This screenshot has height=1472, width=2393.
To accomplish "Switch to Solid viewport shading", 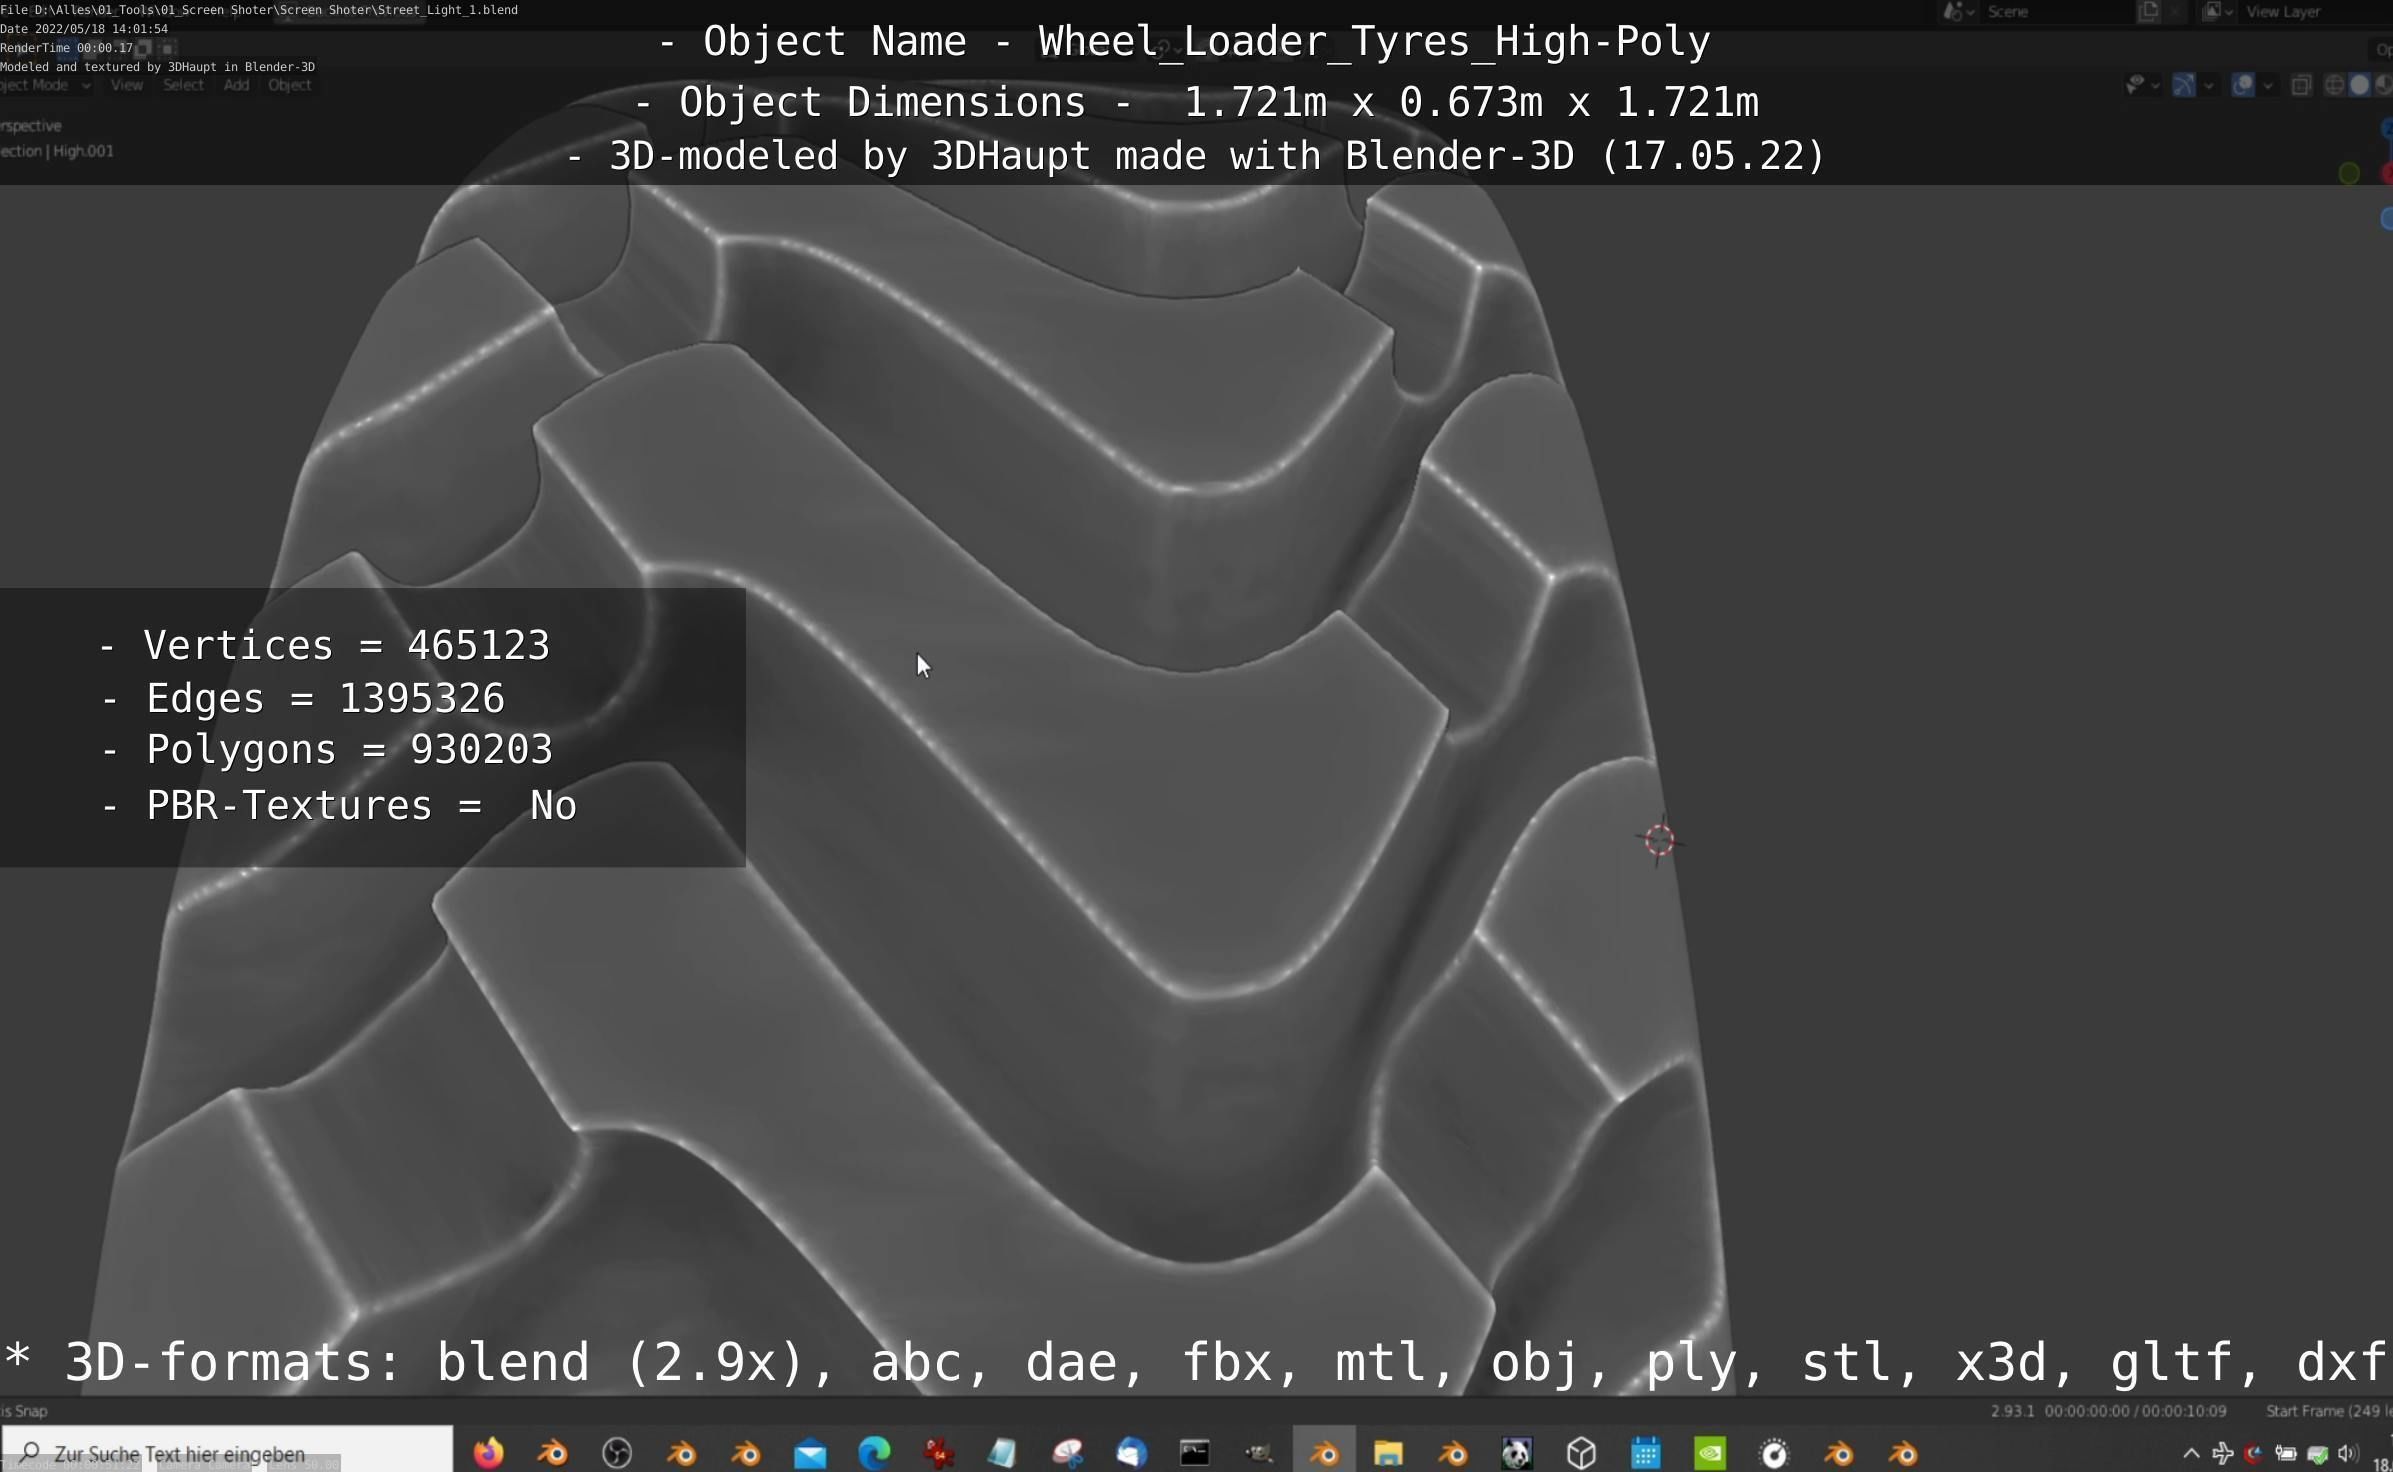I will point(2359,86).
